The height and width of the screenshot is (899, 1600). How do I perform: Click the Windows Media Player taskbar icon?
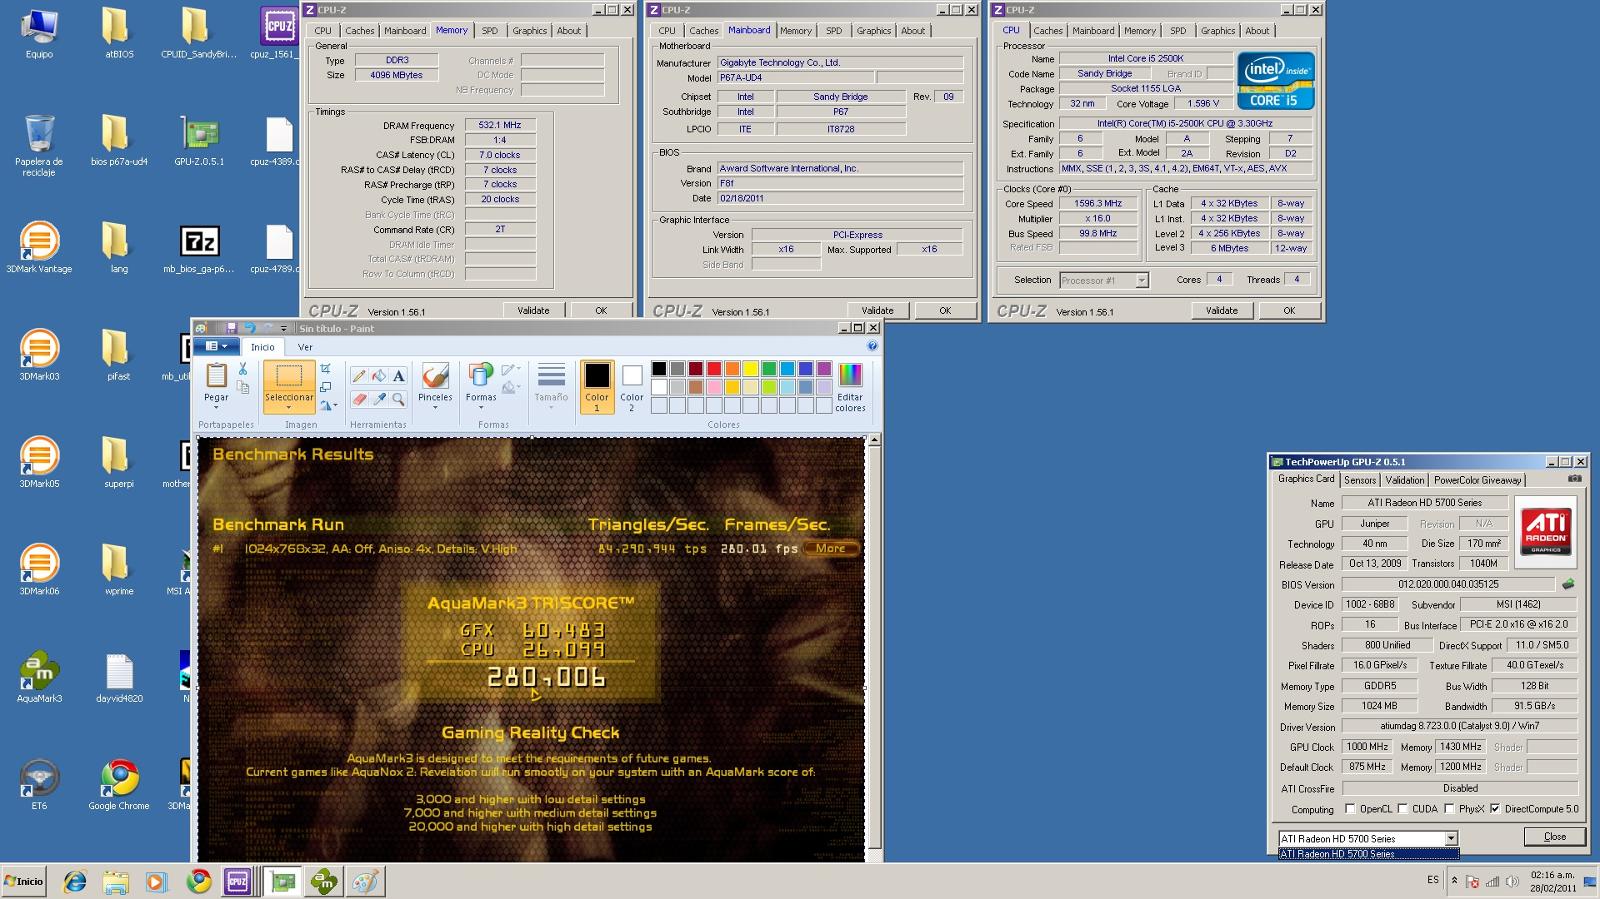point(157,881)
